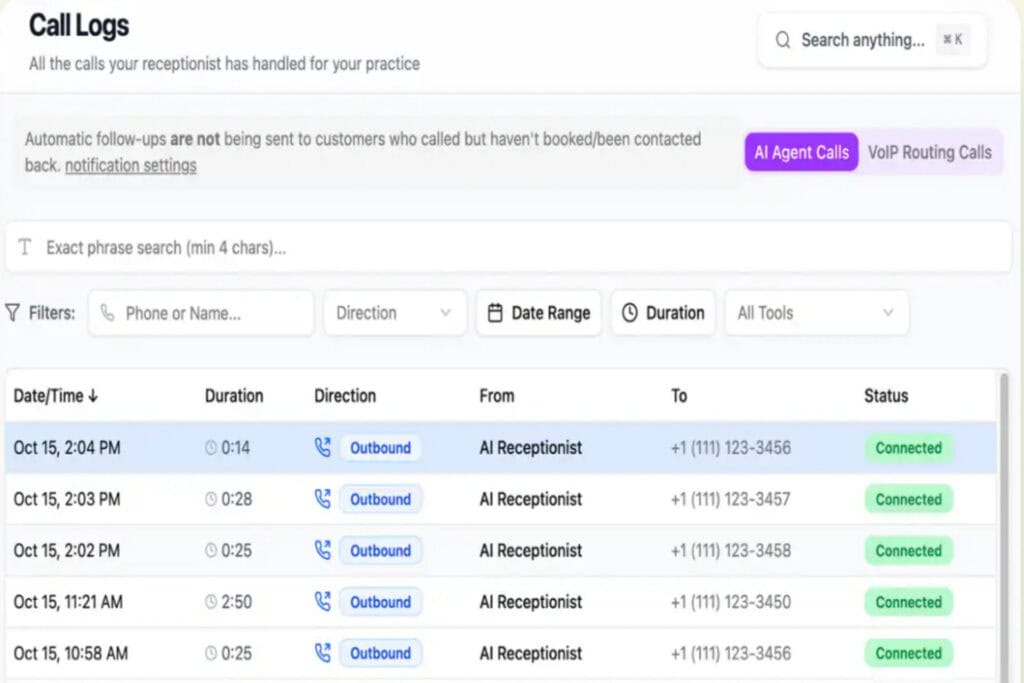
Task: Click the phone icon in Phone or Name field
Action: 108,313
